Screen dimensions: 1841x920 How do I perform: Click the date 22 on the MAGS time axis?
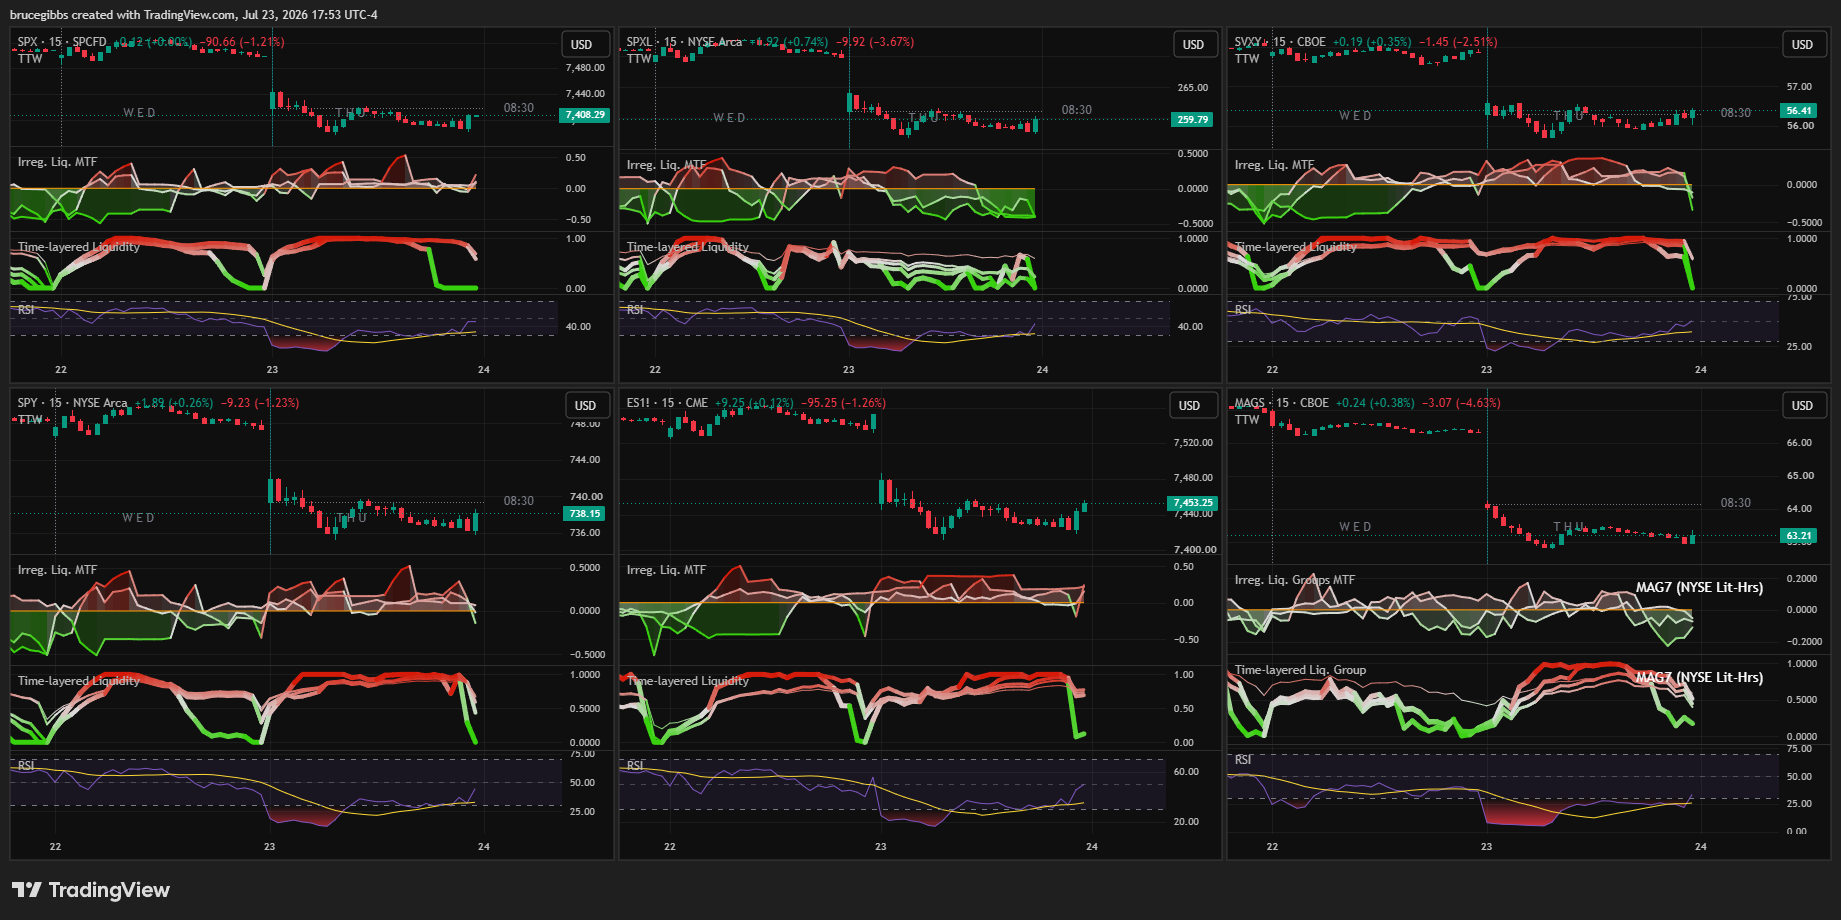pyautogui.click(x=1272, y=847)
